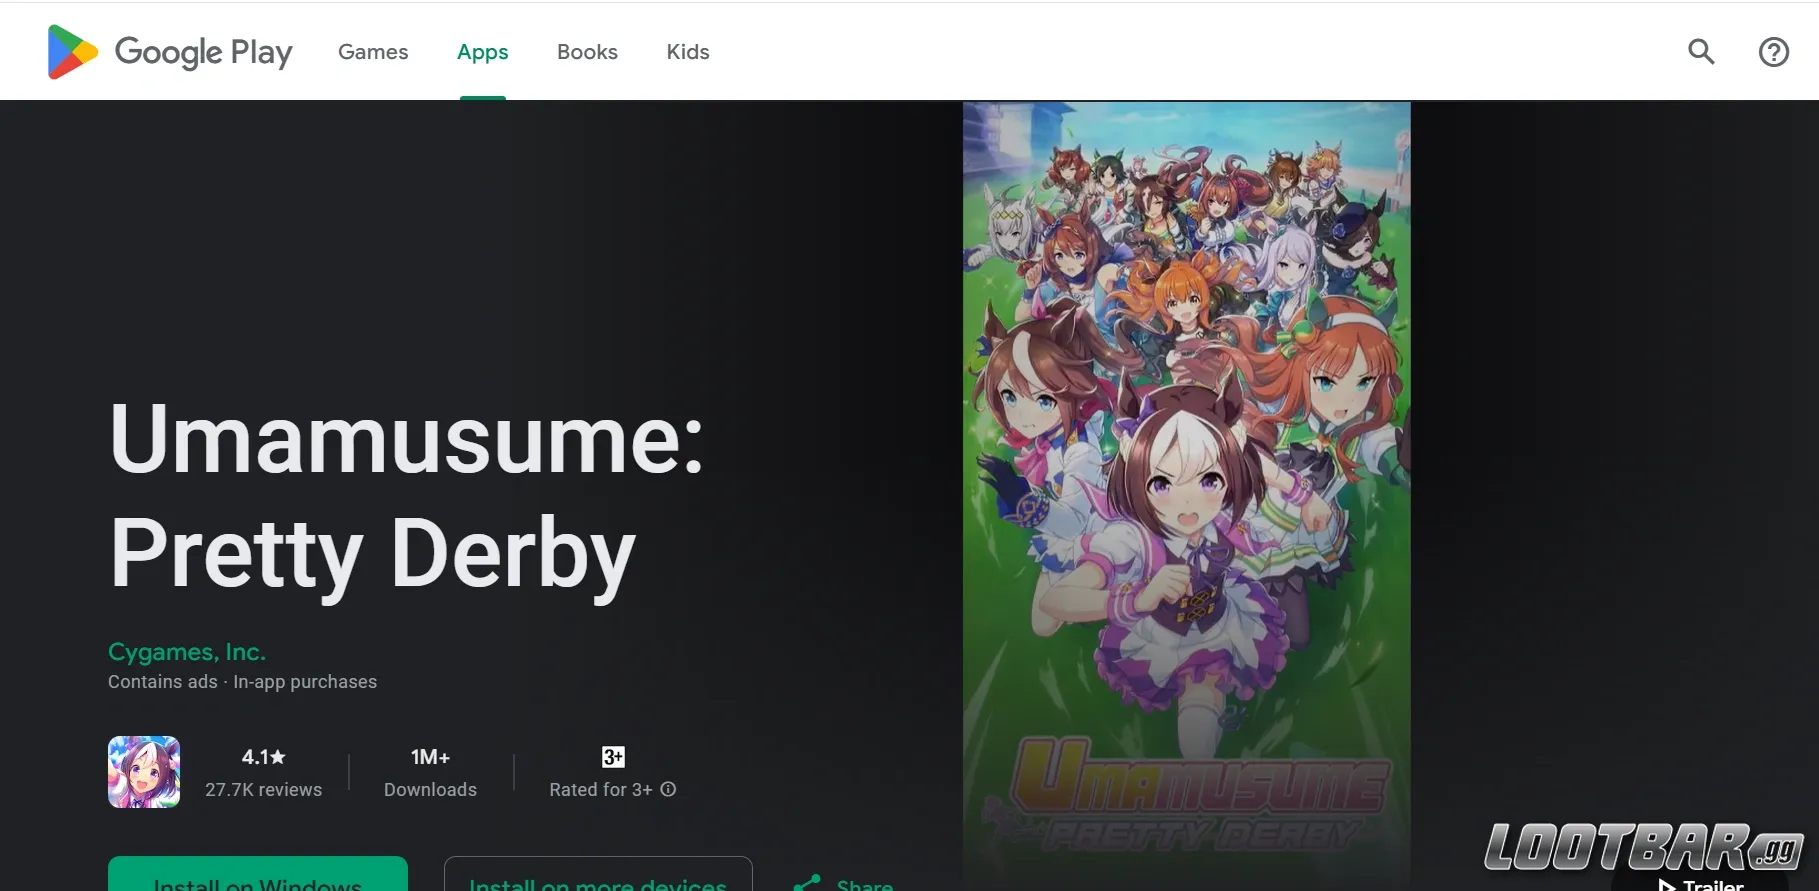Select the Apps tab
The width and height of the screenshot is (1819, 891).
pyautogui.click(x=483, y=52)
